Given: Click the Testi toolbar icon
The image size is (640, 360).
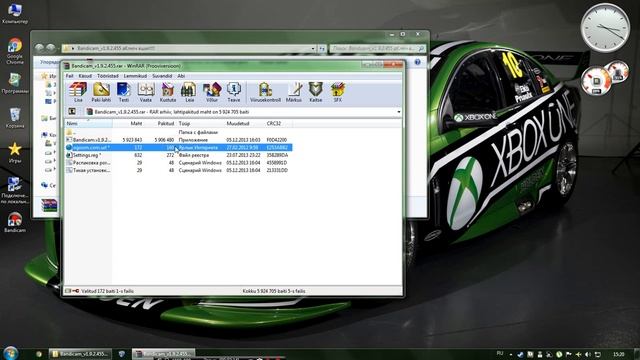Looking at the screenshot, I should click(123, 92).
